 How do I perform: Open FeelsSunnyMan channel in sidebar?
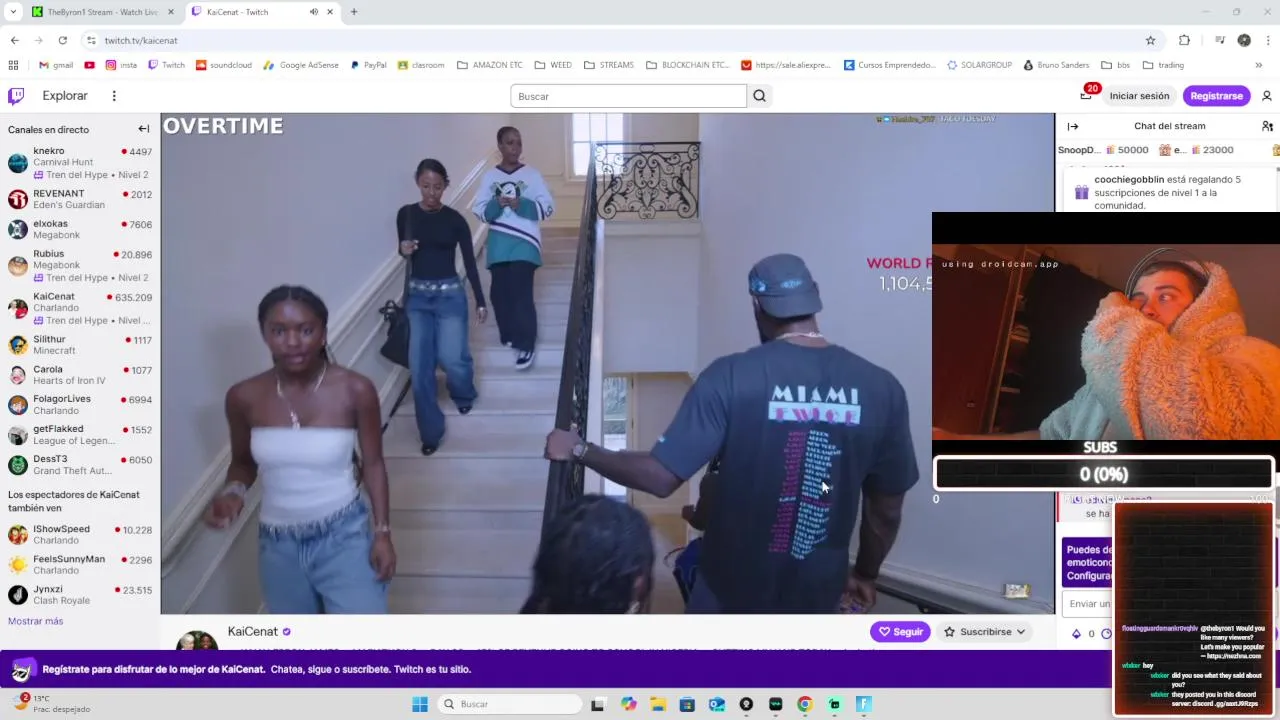[x=80, y=564]
